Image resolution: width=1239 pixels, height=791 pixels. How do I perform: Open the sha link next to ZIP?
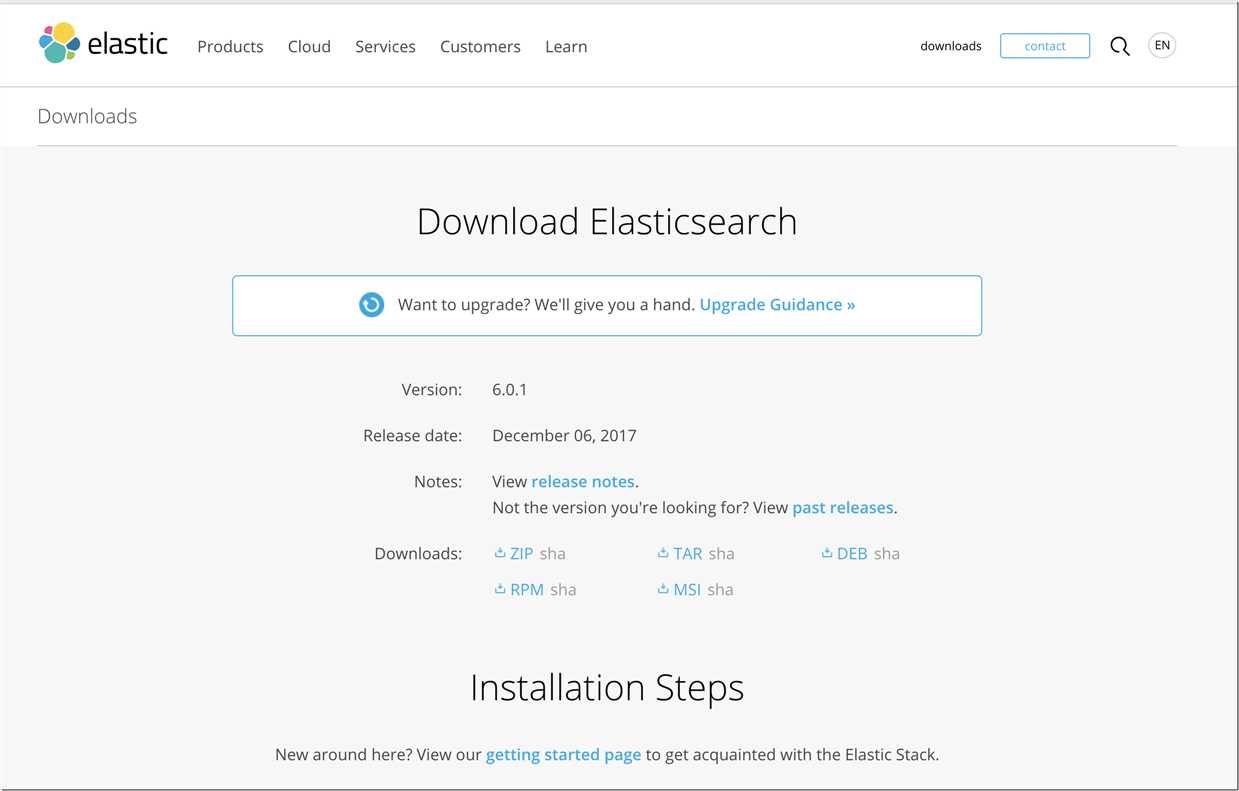click(553, 553)
